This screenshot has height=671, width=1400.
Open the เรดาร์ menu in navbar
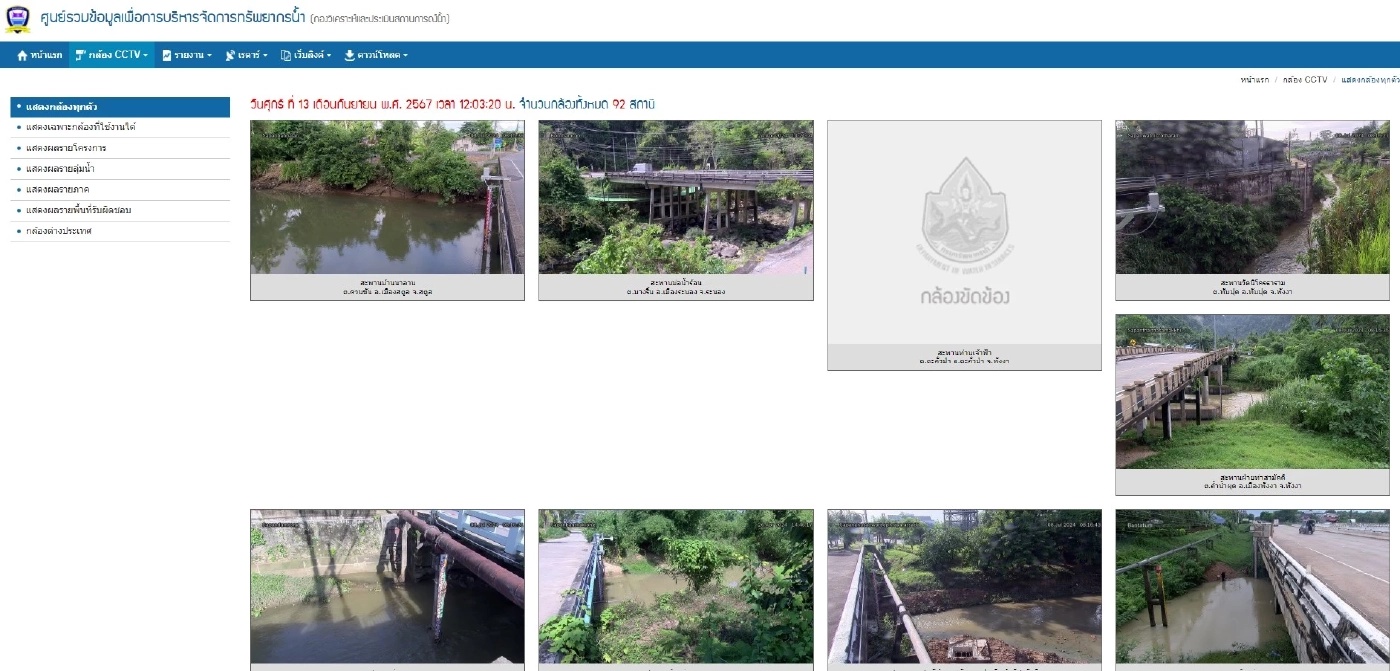pos(251,55)
